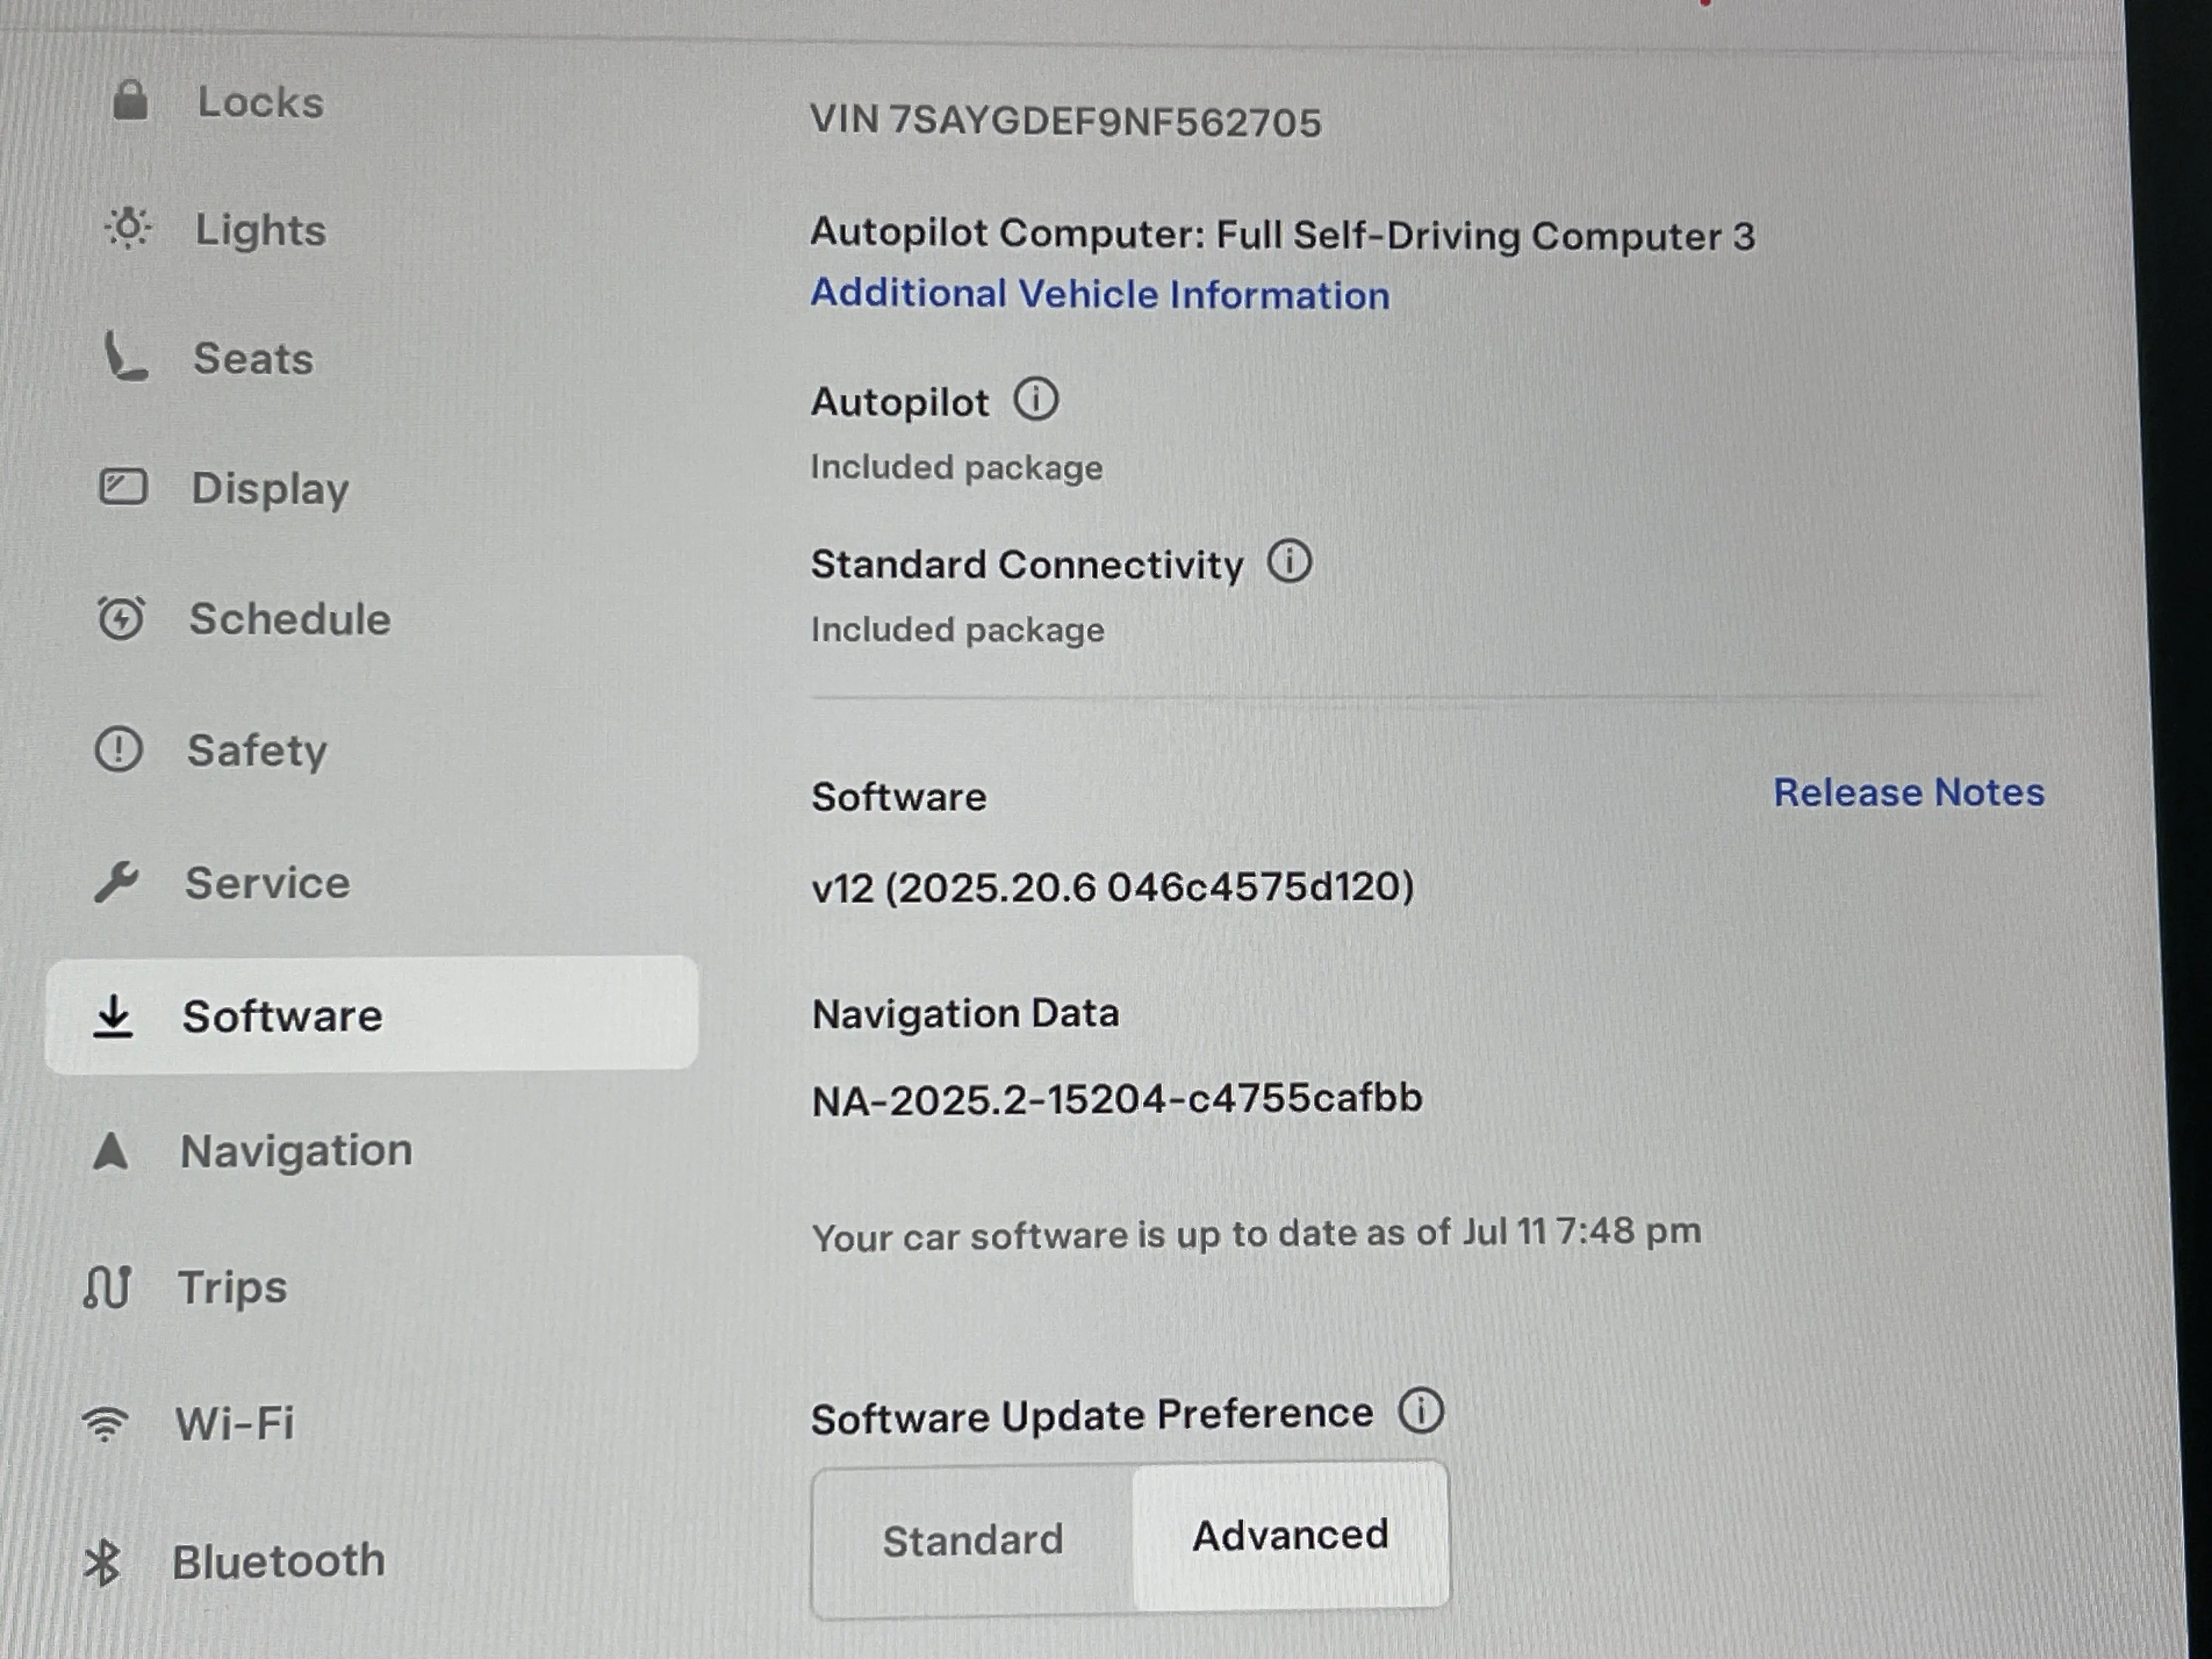This screenshot has width=2212, height=1659.
Task: Select Standard update preference
Action: (x=972, y=1540)
